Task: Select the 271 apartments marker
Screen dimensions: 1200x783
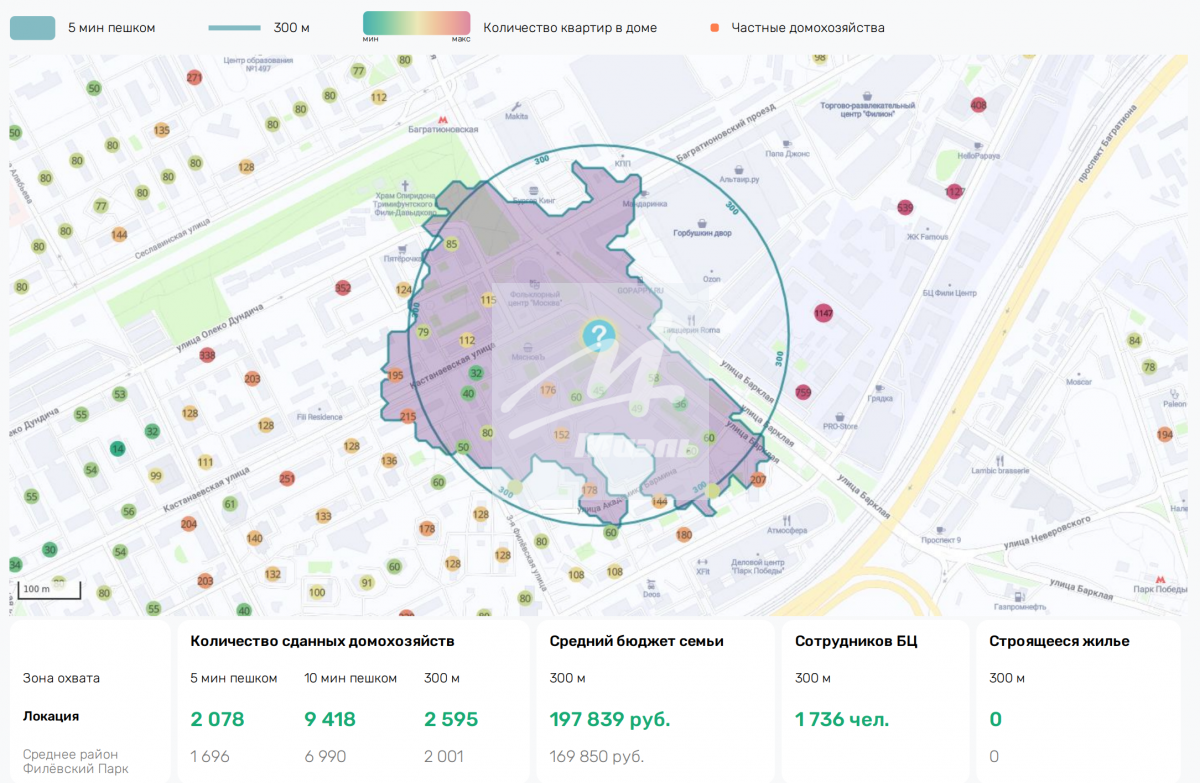Action: pos(194,78)
